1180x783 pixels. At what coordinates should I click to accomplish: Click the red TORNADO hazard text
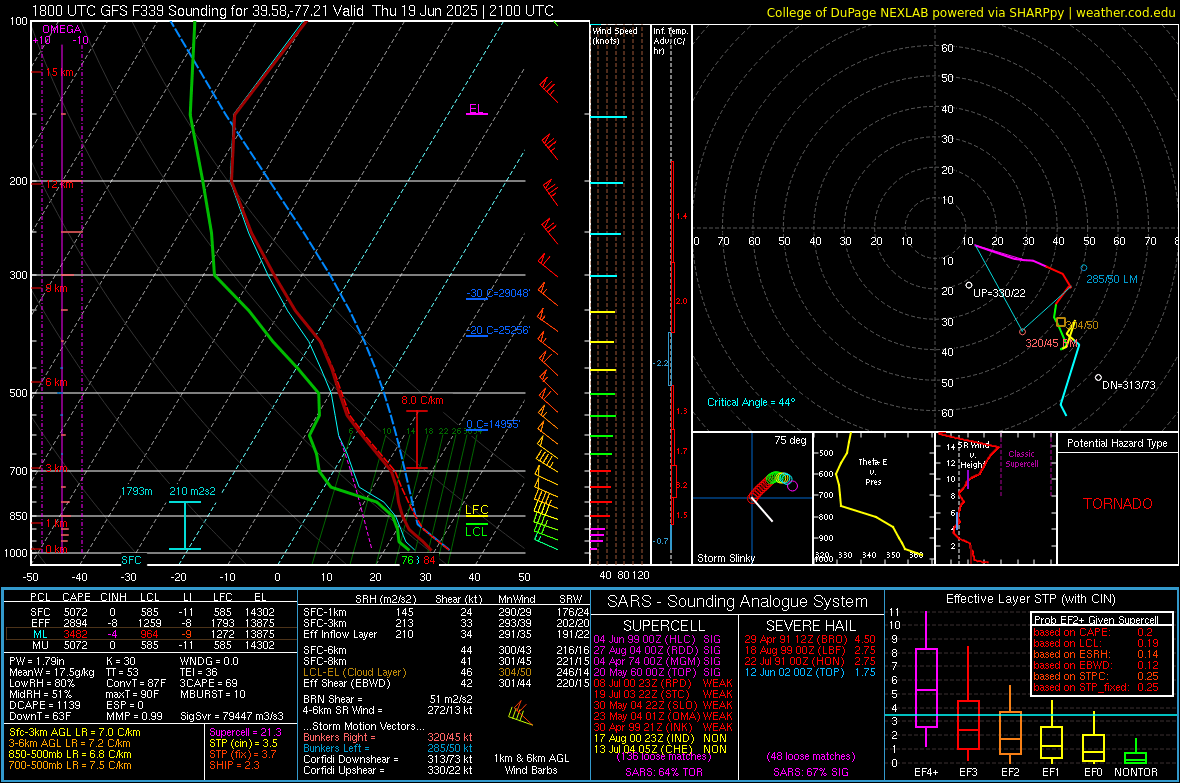[1118, 504]
